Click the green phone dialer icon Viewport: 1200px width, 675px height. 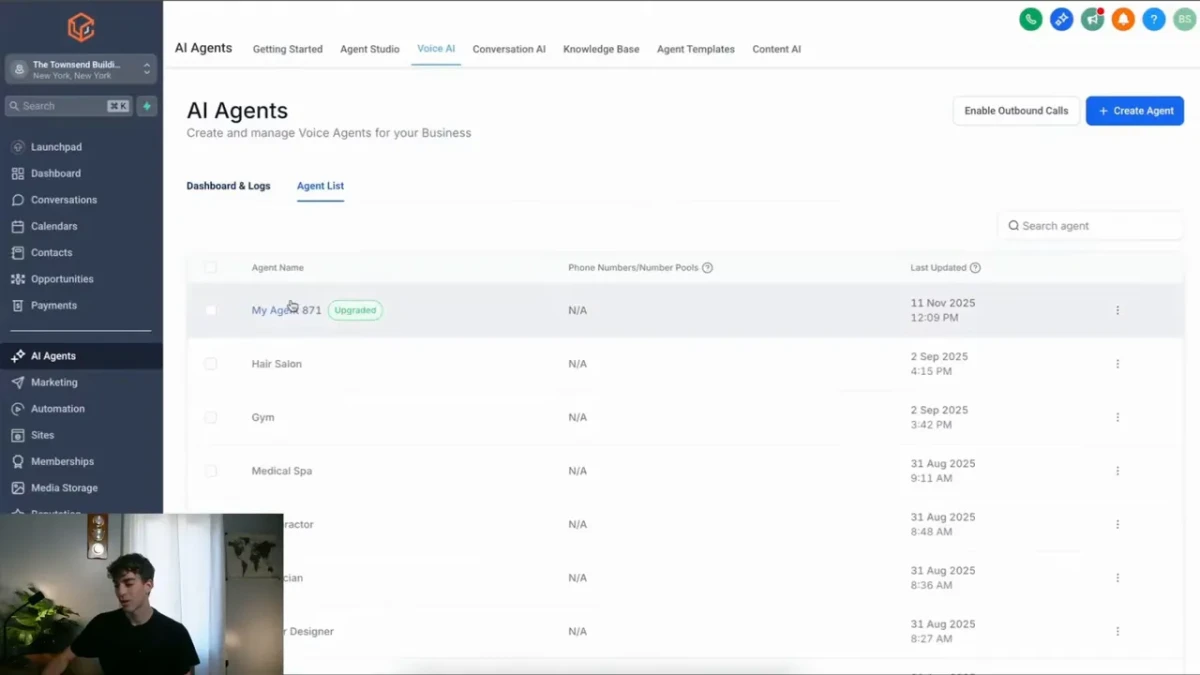click(x=1030, y=19)
